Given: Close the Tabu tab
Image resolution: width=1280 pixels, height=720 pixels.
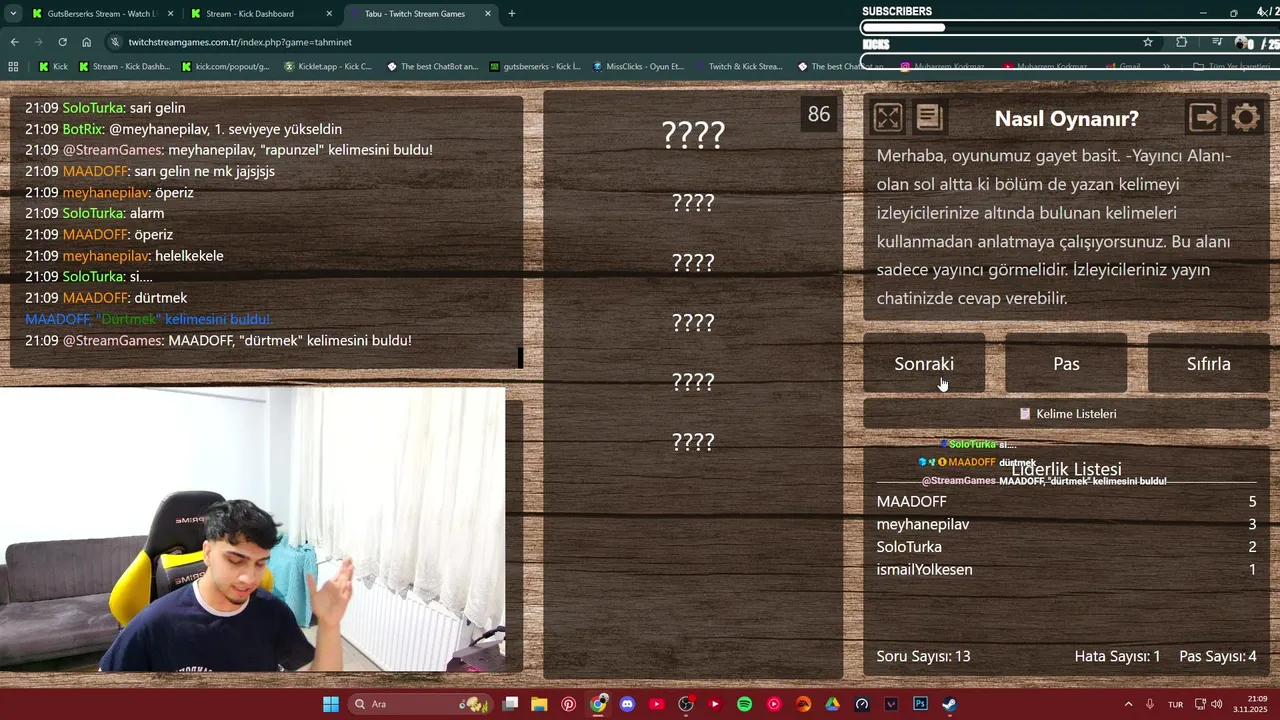Looking at the screenshot, I should point(488,14).
